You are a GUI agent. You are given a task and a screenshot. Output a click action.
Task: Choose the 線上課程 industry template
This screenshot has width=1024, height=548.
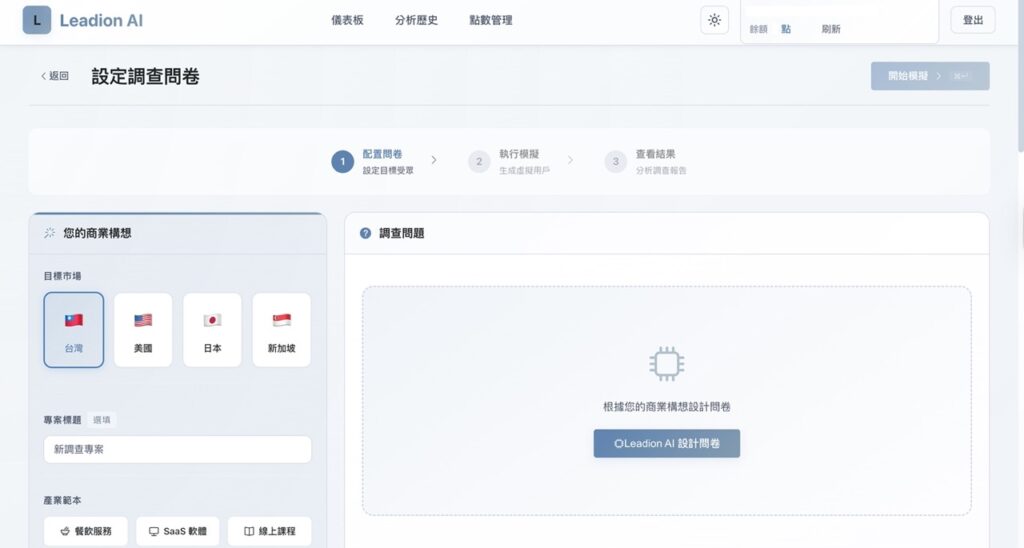(x=270, y=531)
